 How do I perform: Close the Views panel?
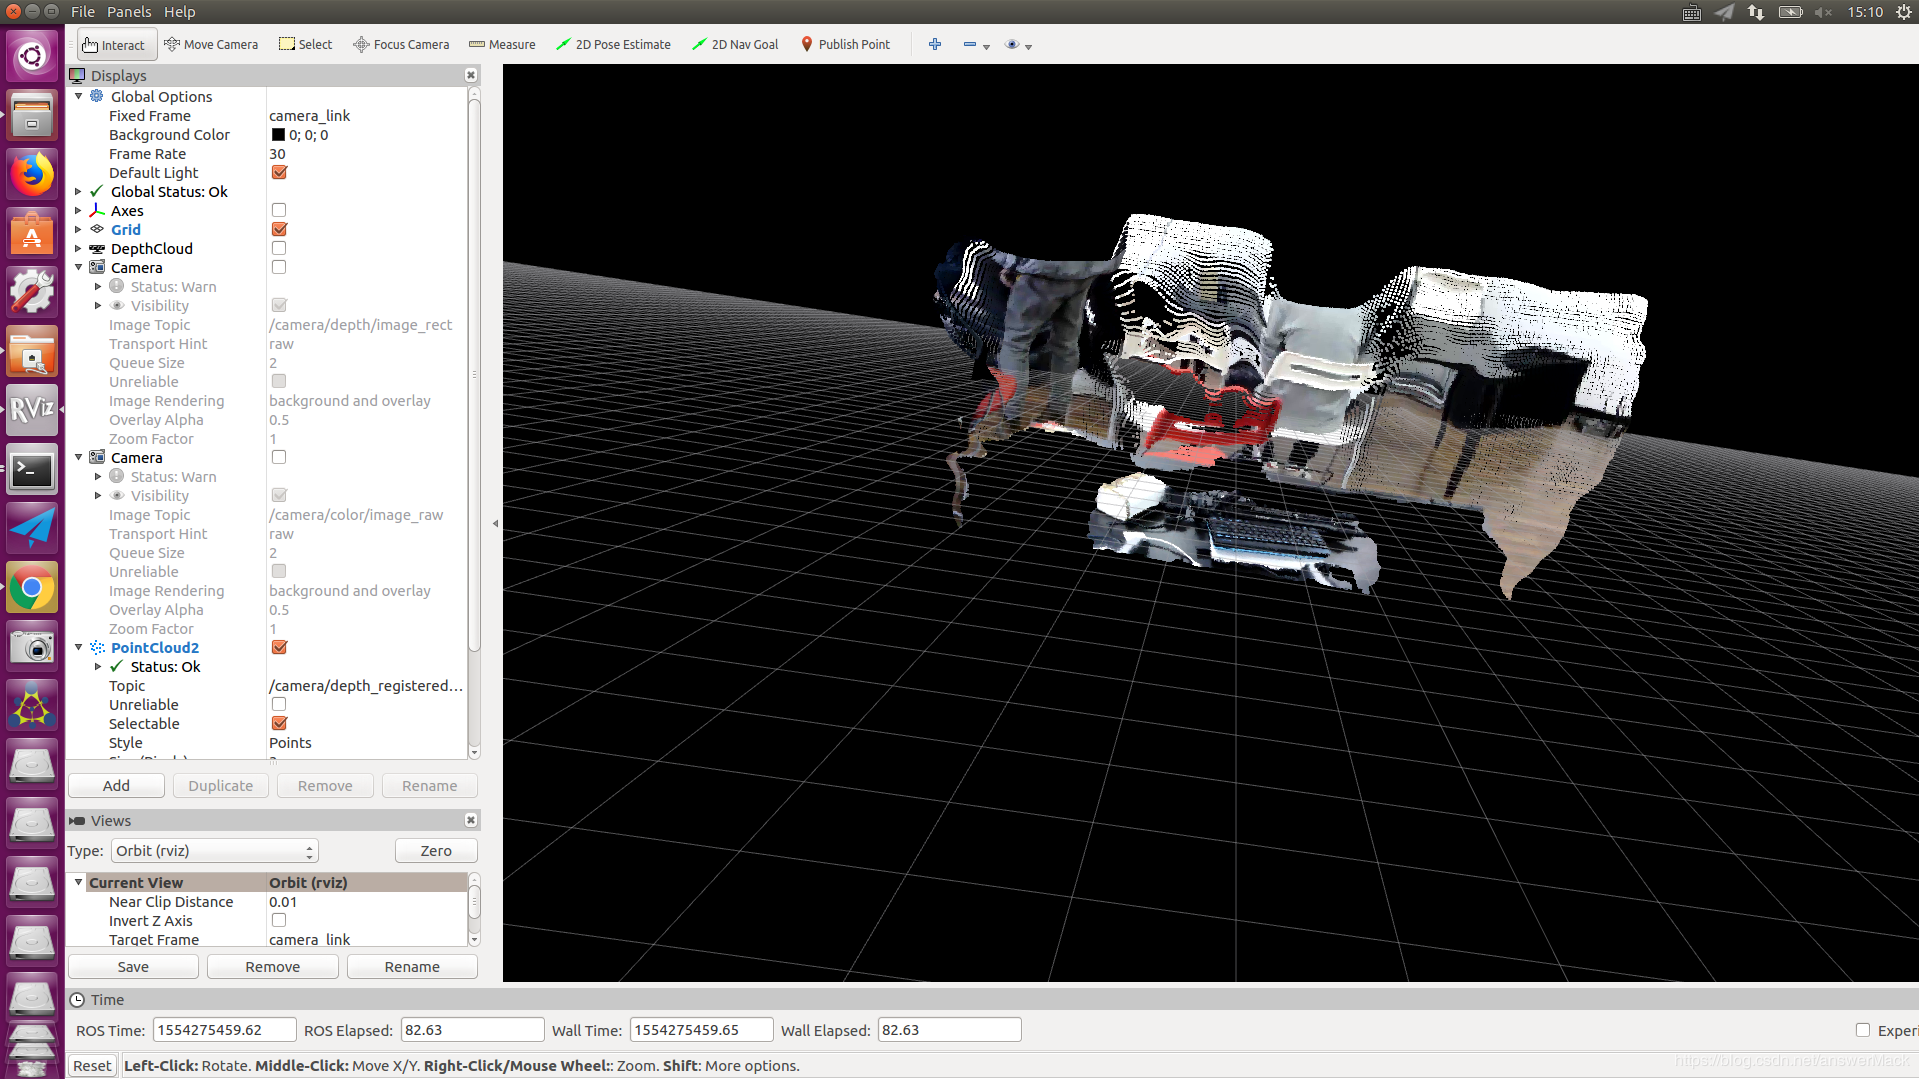[471, 820]
